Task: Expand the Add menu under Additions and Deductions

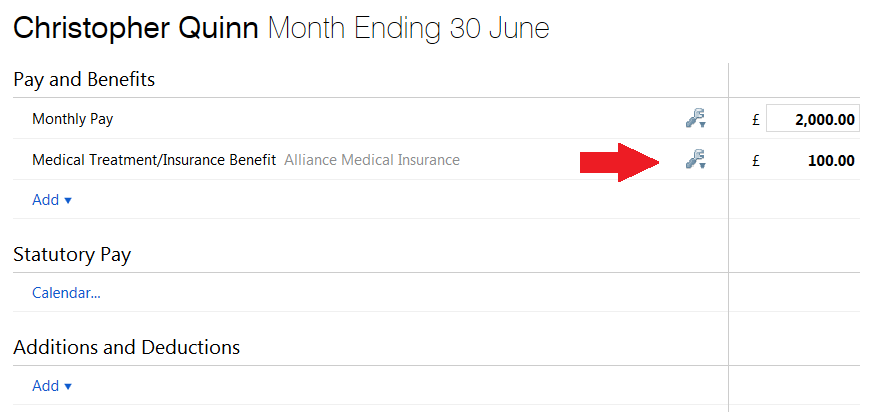Action: [52, 386]
